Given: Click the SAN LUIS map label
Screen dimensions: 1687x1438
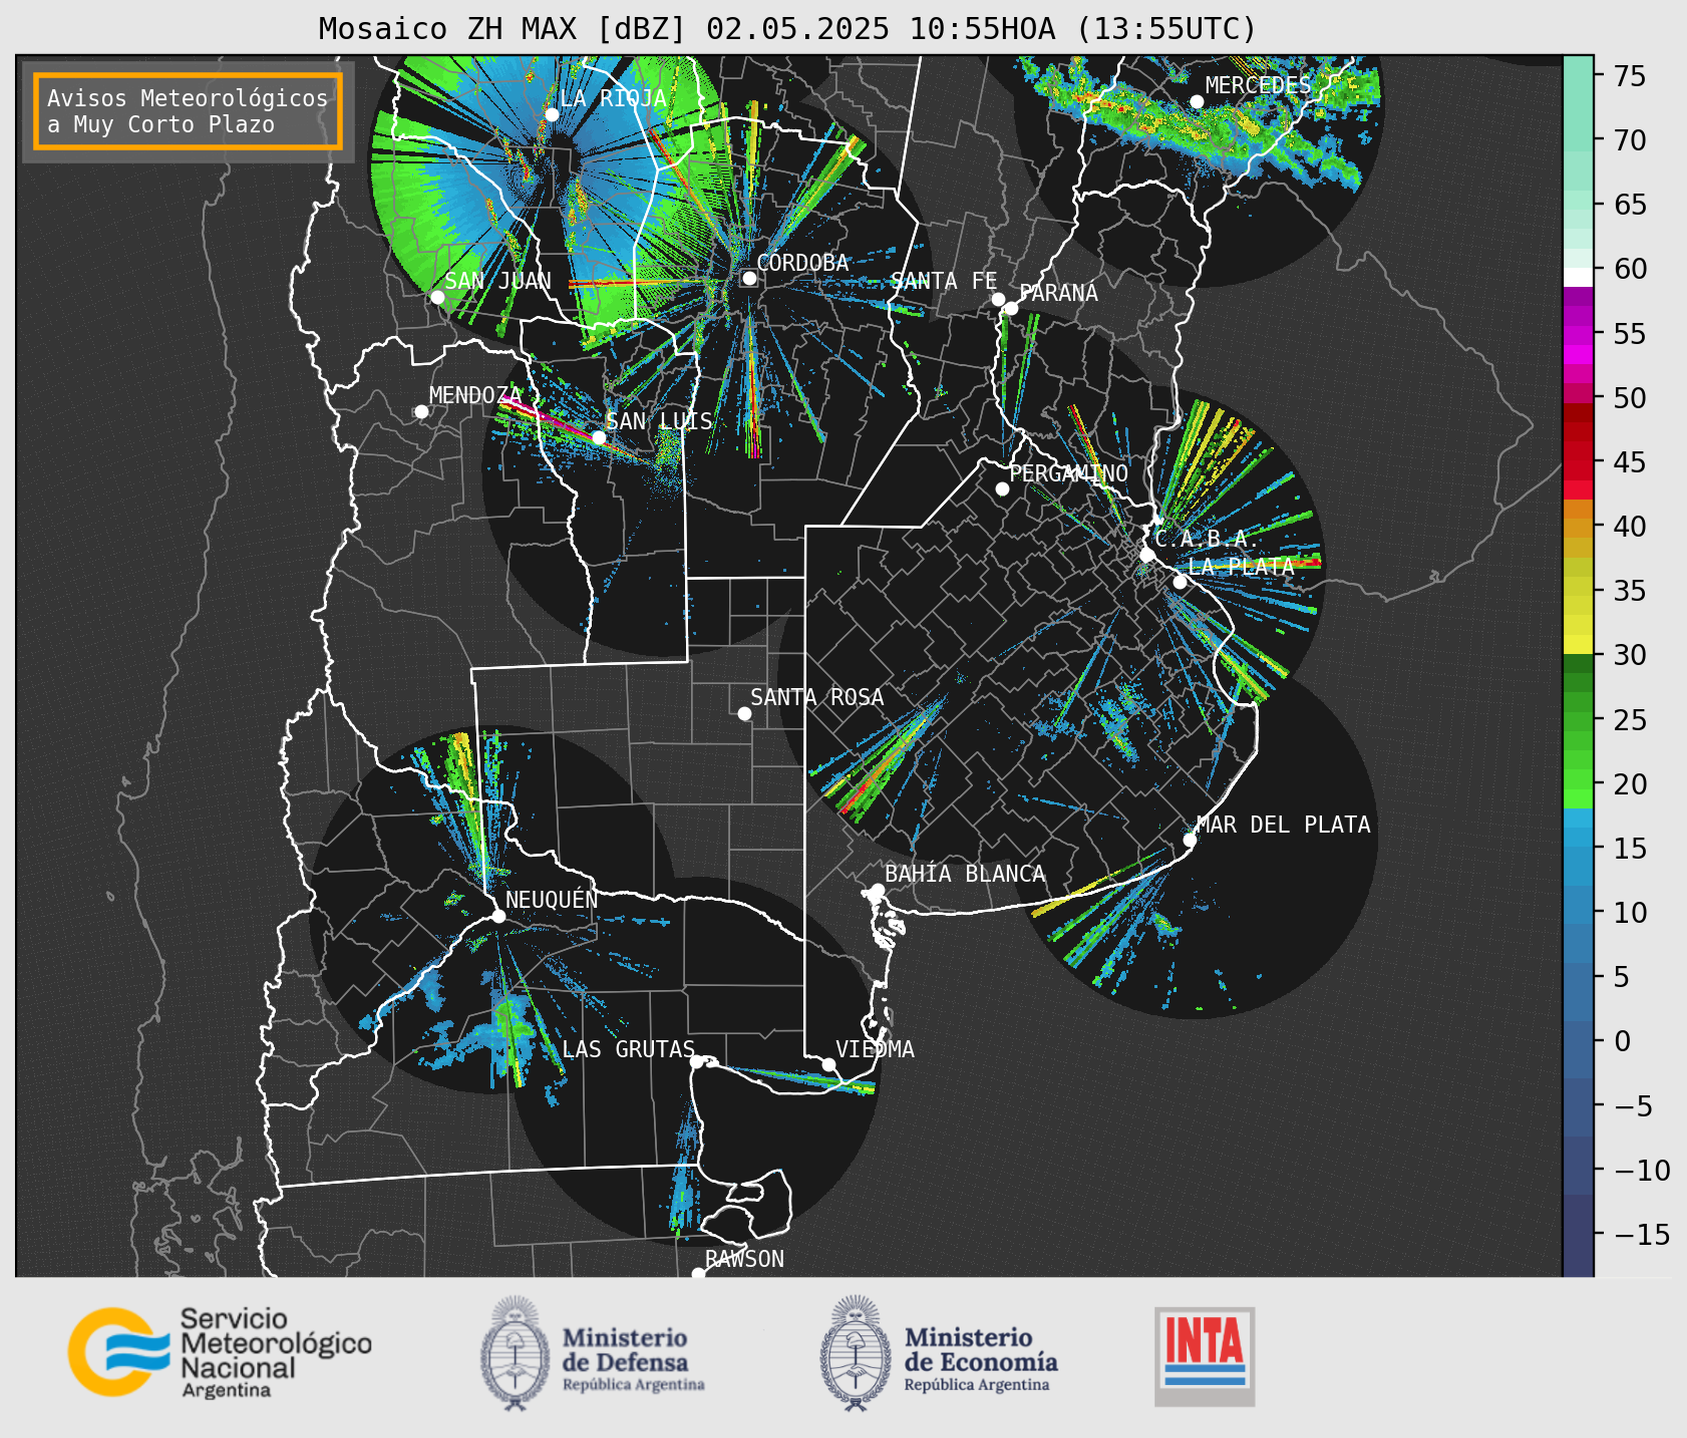Looking at the screenshot, I should (660, 421).
